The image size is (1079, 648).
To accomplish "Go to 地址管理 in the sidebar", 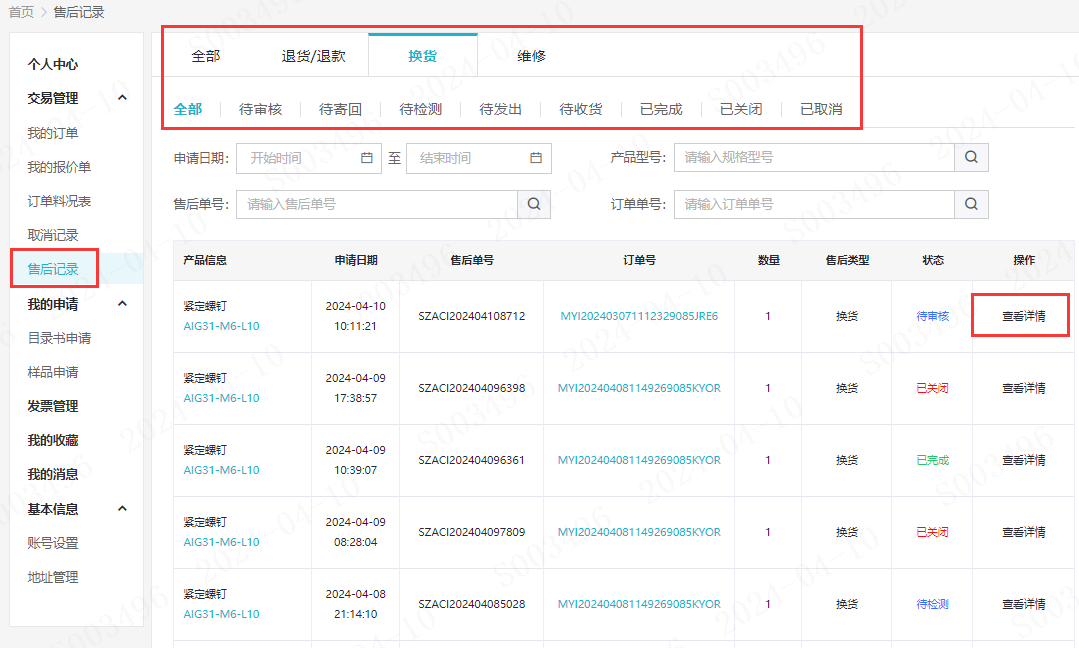I will click(53, 577).
